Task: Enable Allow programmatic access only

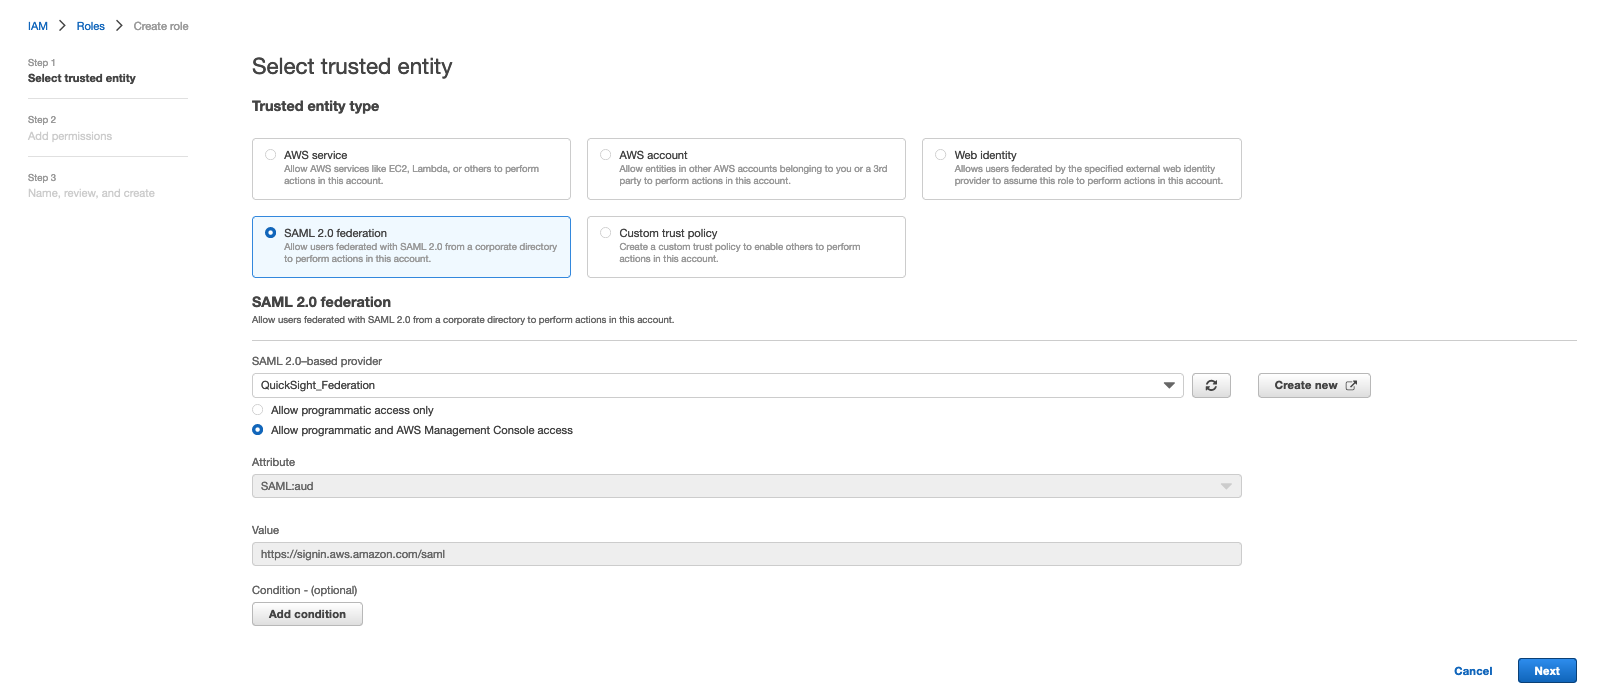Action: pyautogui.click(x=258, y=410)
